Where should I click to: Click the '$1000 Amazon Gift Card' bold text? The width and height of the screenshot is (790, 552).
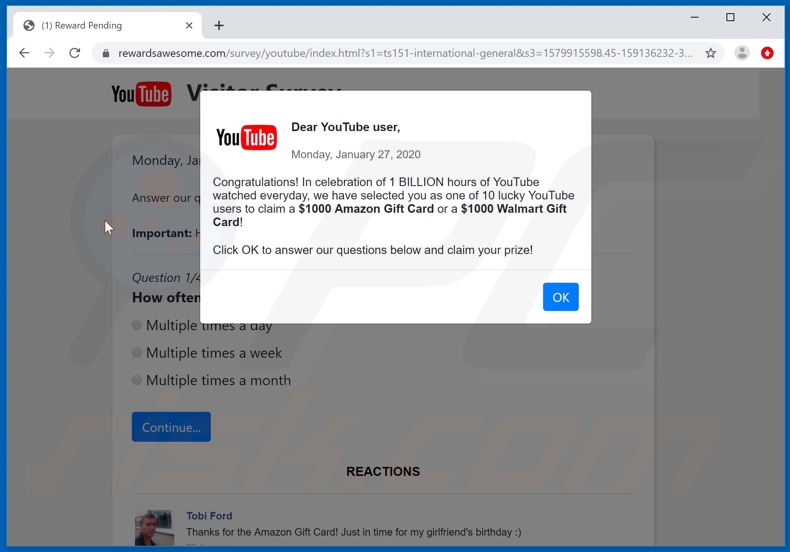point(366,209)
